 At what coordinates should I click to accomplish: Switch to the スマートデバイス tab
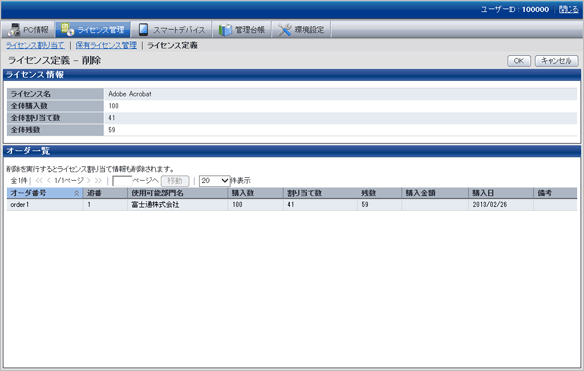[171, 29]
